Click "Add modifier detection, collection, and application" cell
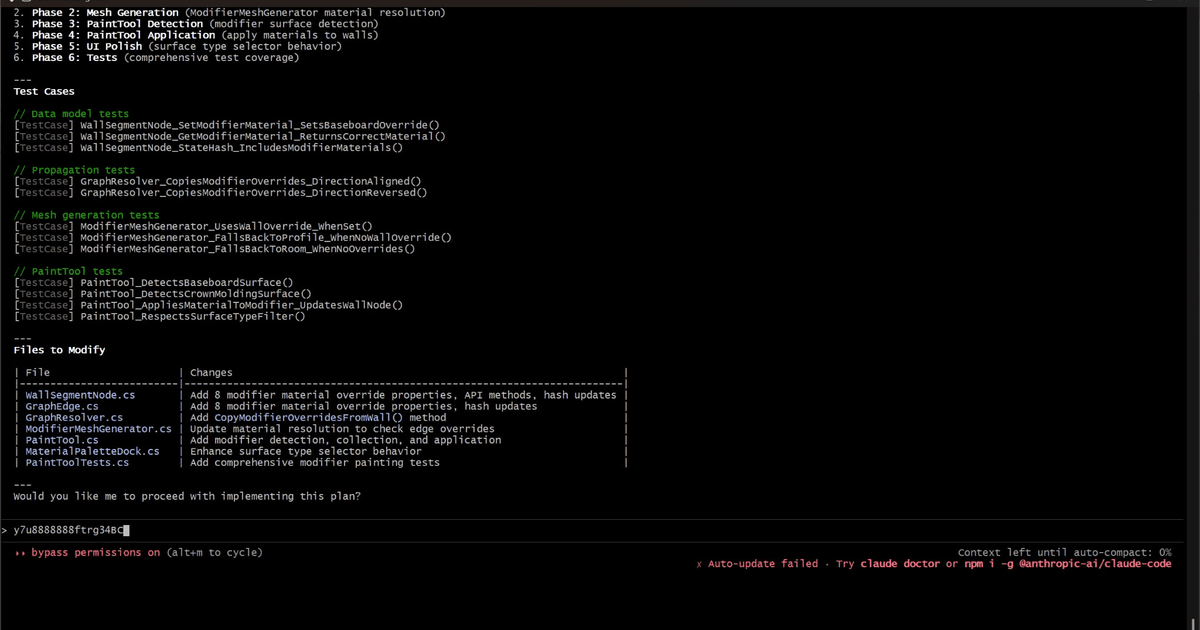Viewport: 1200px width, 630px height. tap(345, 440)
